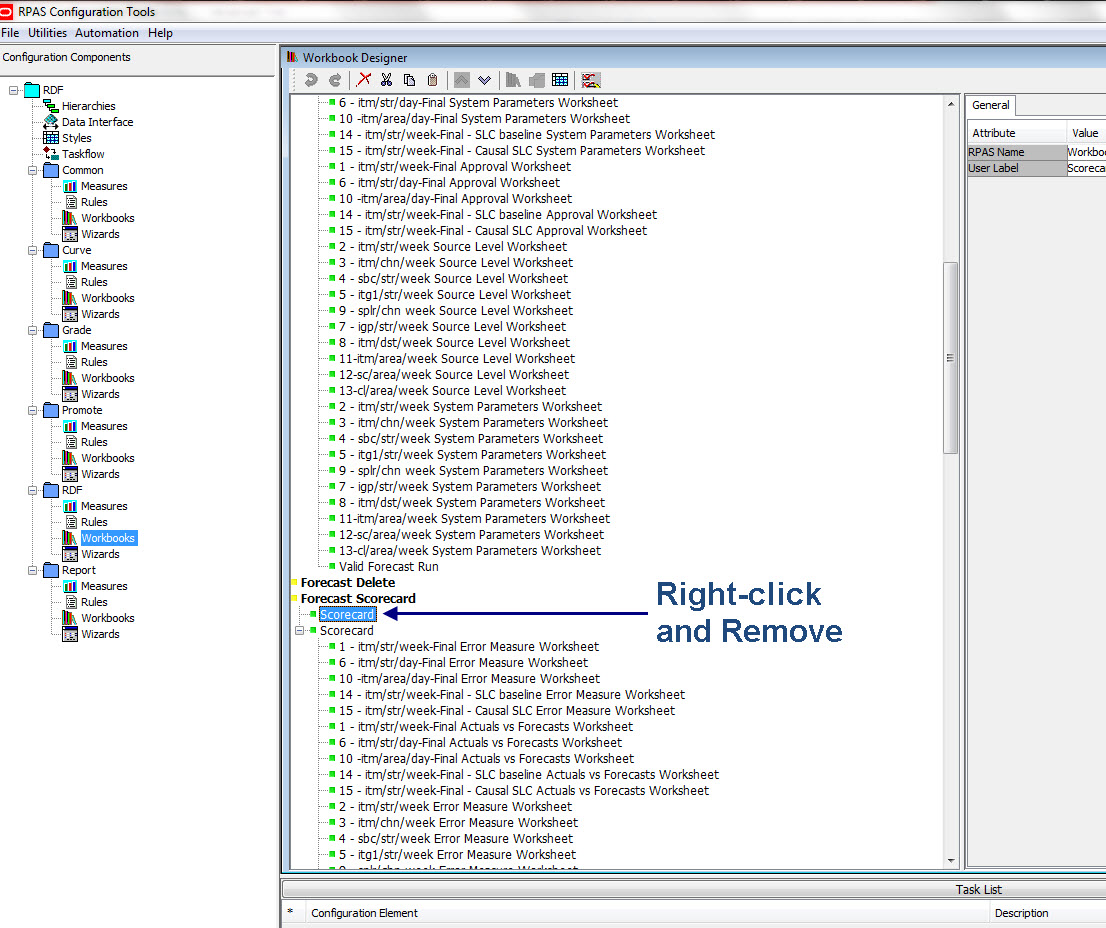The image size is (1106, 928).
Task: Select '10 -itm/area/day-Final System Parameters Worksheet'
Action: tap(484, 118)
